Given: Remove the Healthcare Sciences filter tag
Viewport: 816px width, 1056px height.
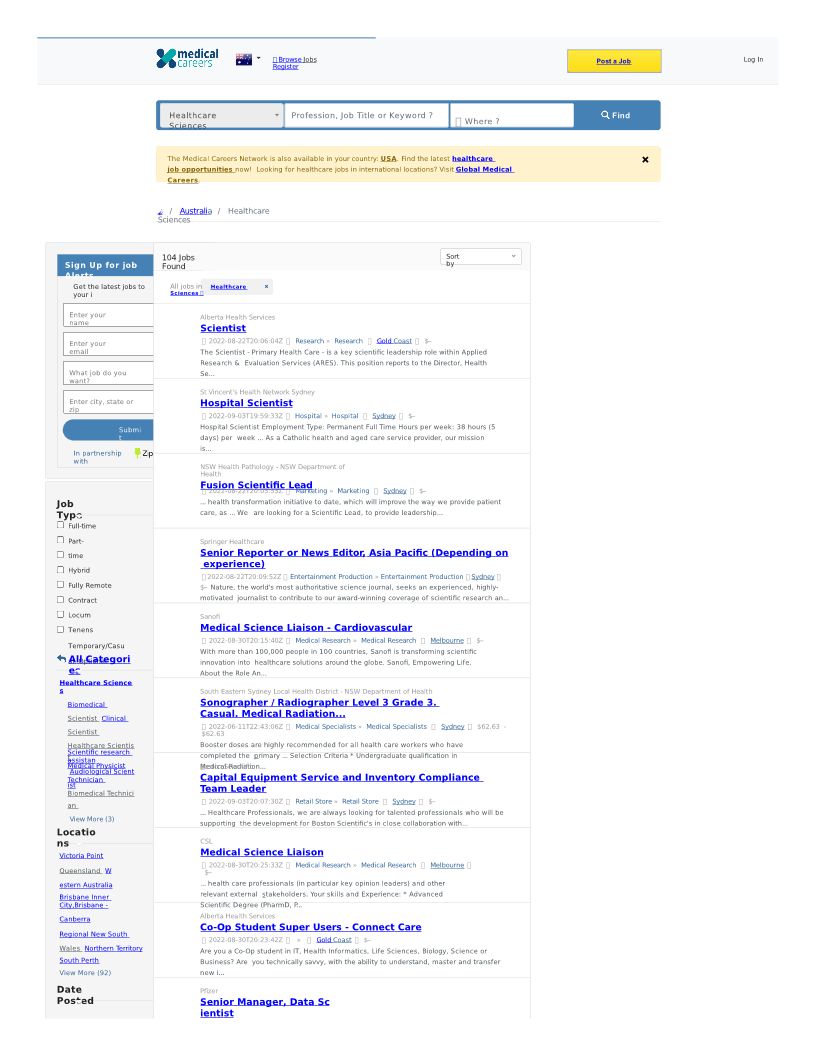Looking at the screenshot, I should point(266,287).
